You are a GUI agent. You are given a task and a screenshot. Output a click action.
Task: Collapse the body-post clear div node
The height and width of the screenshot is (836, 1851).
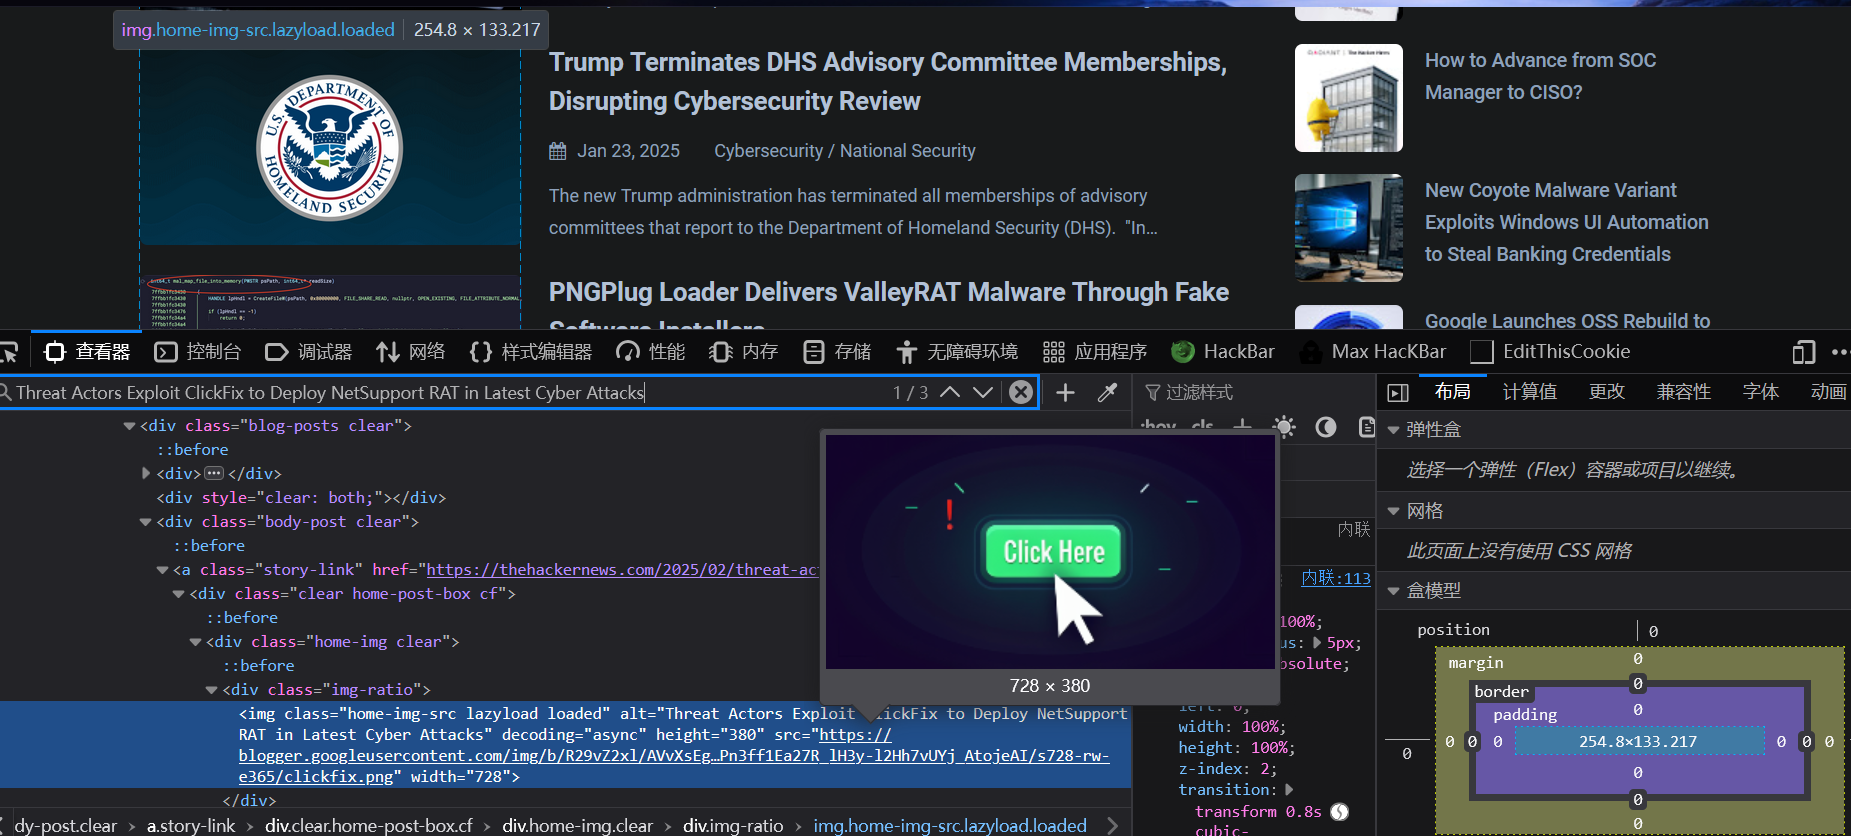pos(146,522)
